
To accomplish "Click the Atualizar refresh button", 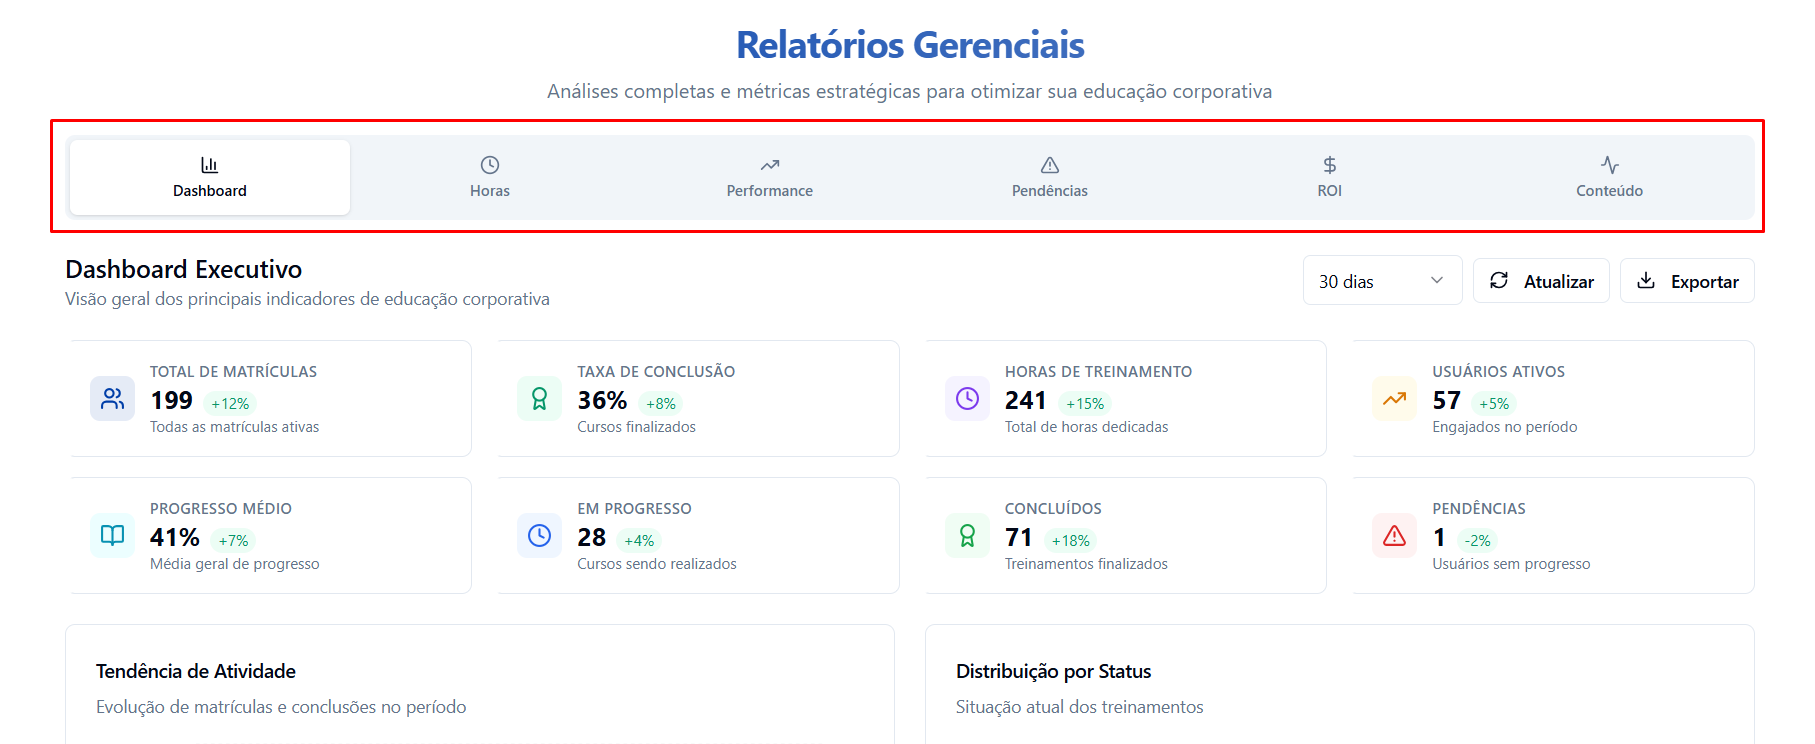I will (1541, 281).
